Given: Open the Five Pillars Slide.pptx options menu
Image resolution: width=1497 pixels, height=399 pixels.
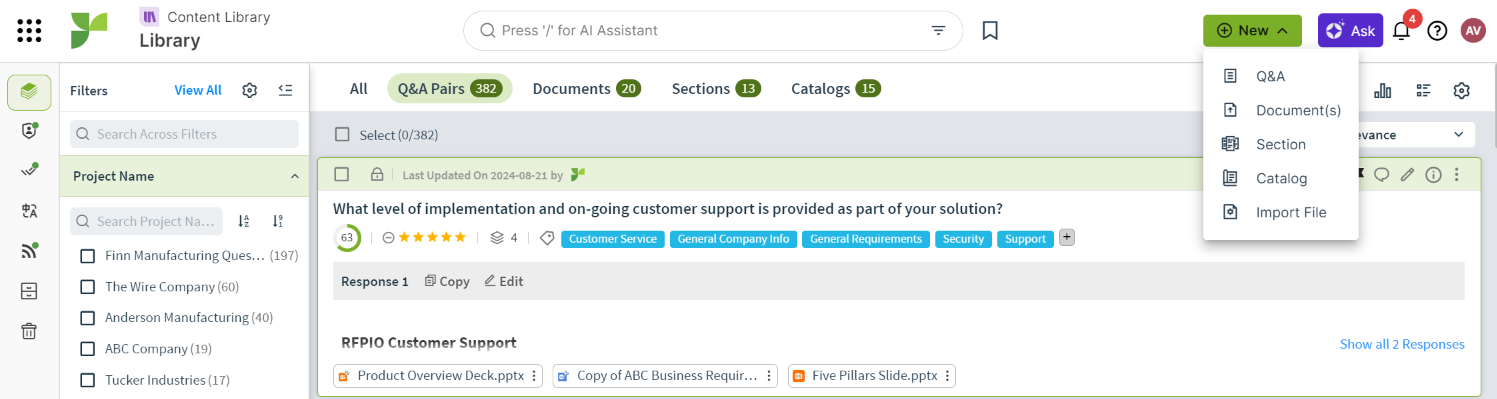Looking at the screenshot, I should [947, 376].
